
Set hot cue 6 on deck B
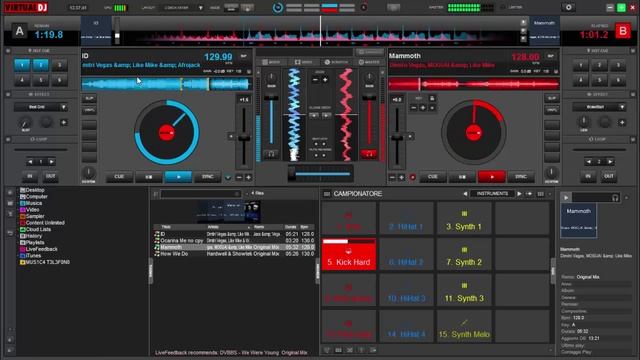click(x=618, y=80)
